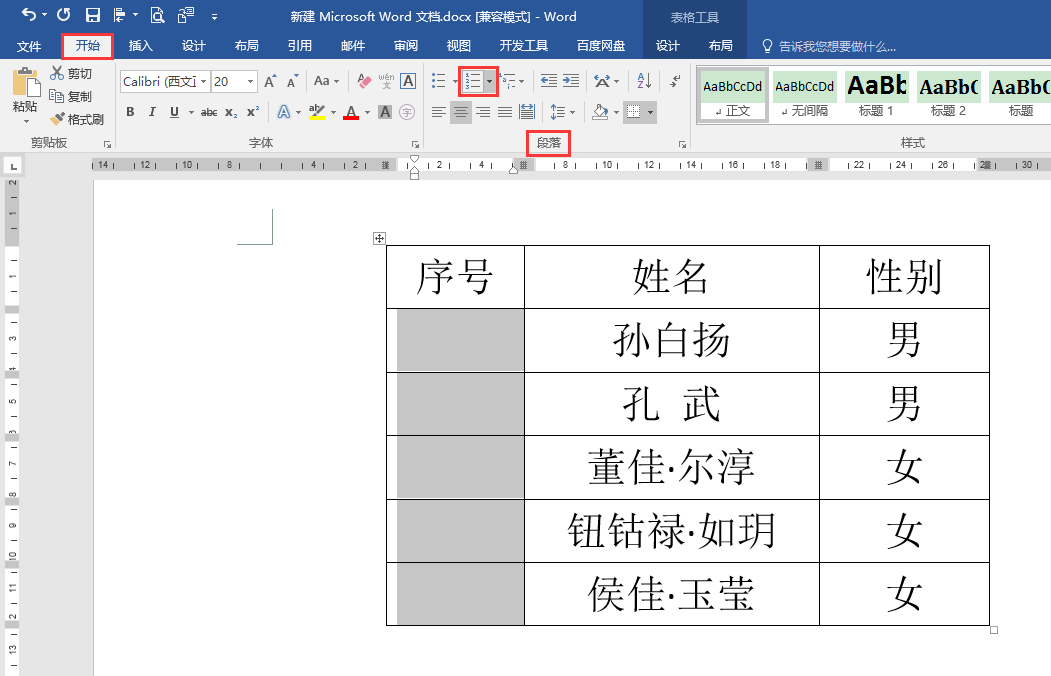Screen dimensions: 1051x676
Task: Apply red font color
Action: (x=351, y=112)
